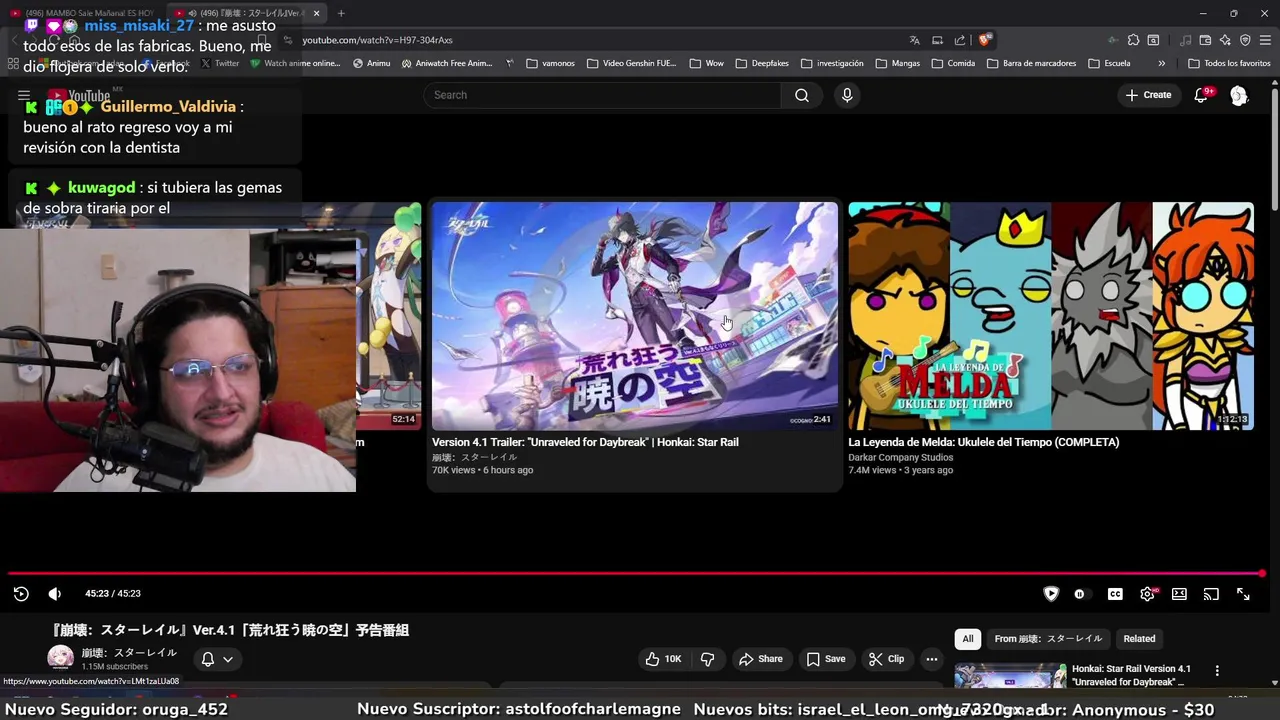Open Unraveled for Daybreak endscreen thumbnail

tap(635, 316)
